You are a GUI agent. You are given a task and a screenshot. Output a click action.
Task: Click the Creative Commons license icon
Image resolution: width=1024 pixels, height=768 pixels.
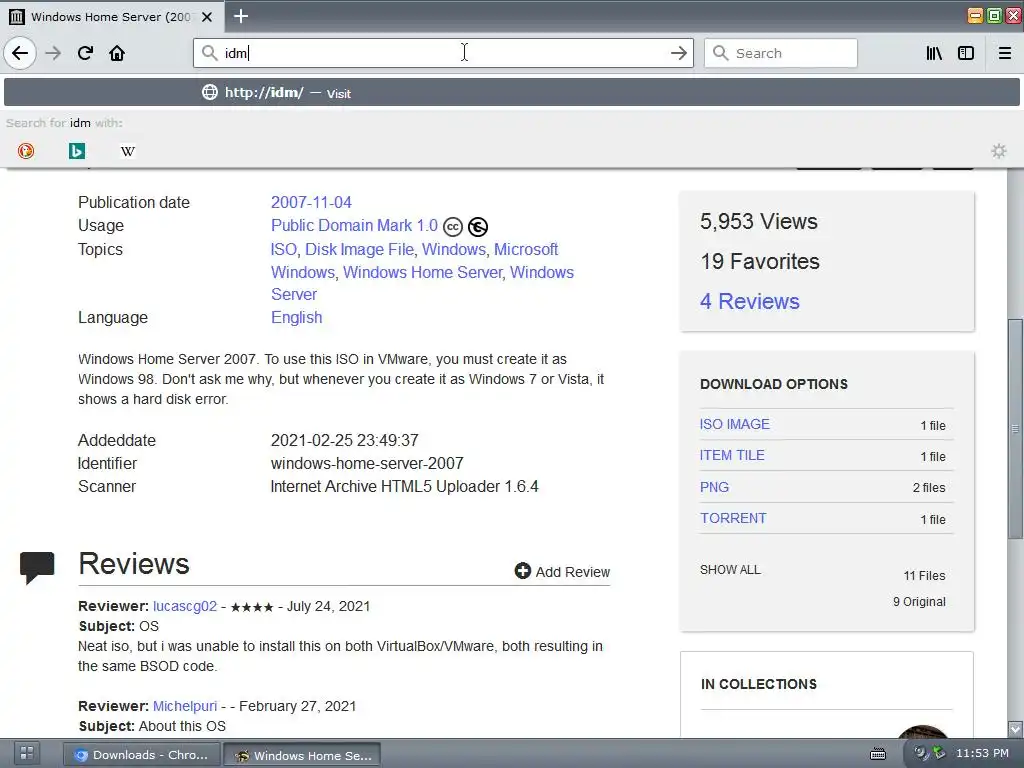tap(453, 227)
